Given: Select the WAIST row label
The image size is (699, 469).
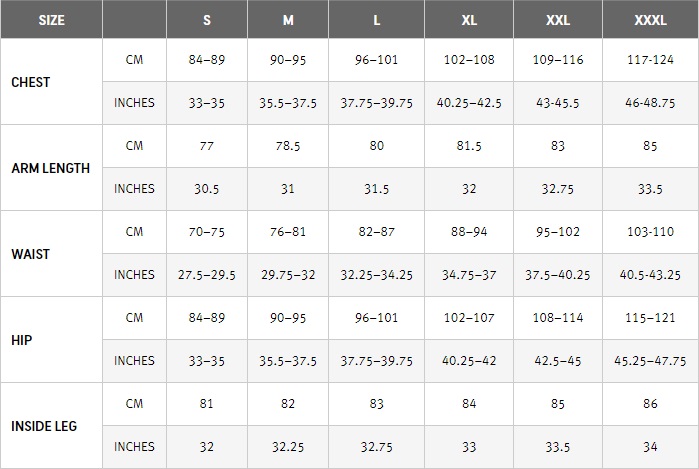Looking at the screenshot, I should pyautogui.click(x=30, y=254).
